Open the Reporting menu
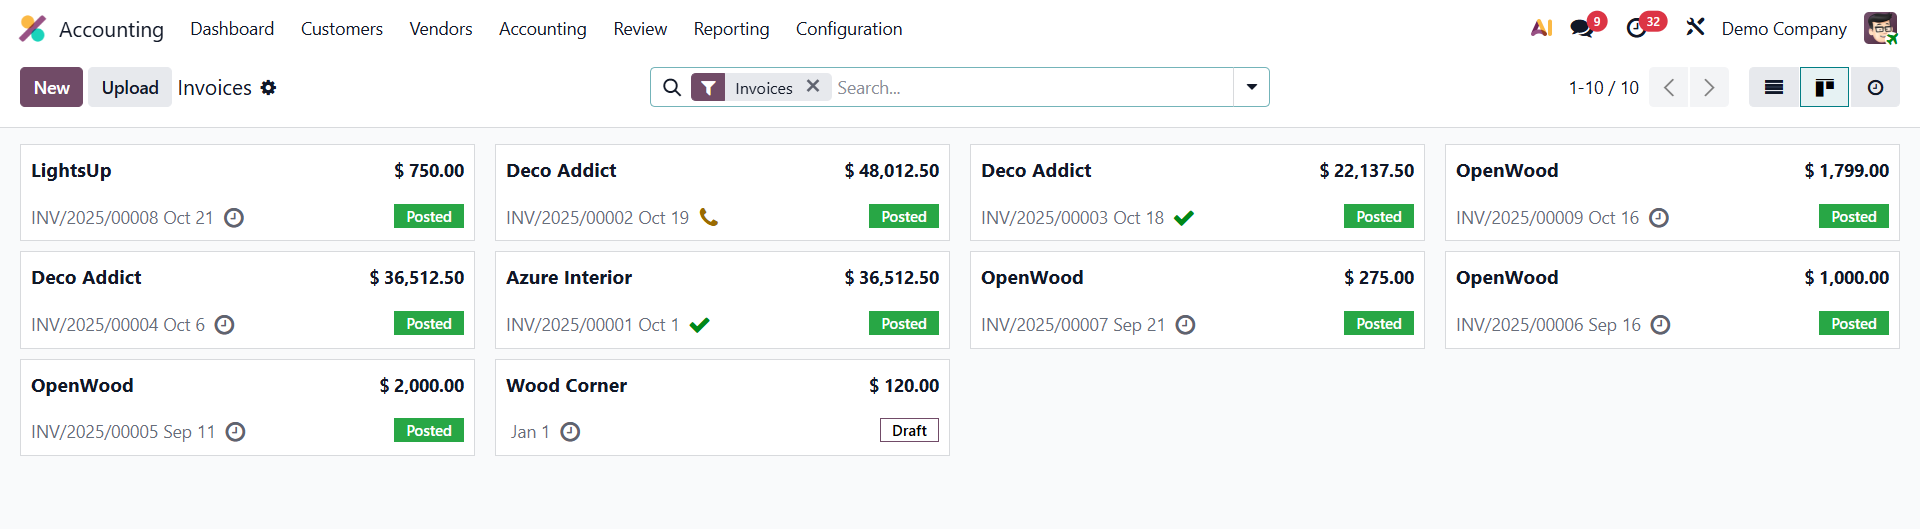Image resolution: width=1920 pixels, height=529 pixels. [731, 29]
